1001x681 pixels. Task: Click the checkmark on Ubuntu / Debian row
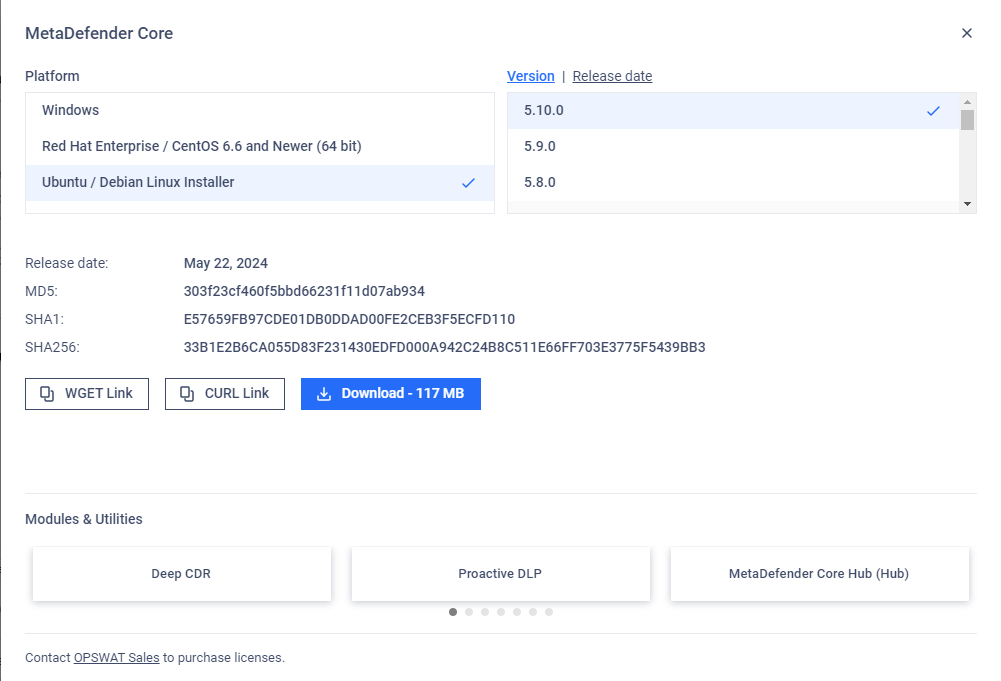click(x=469, y=183)
